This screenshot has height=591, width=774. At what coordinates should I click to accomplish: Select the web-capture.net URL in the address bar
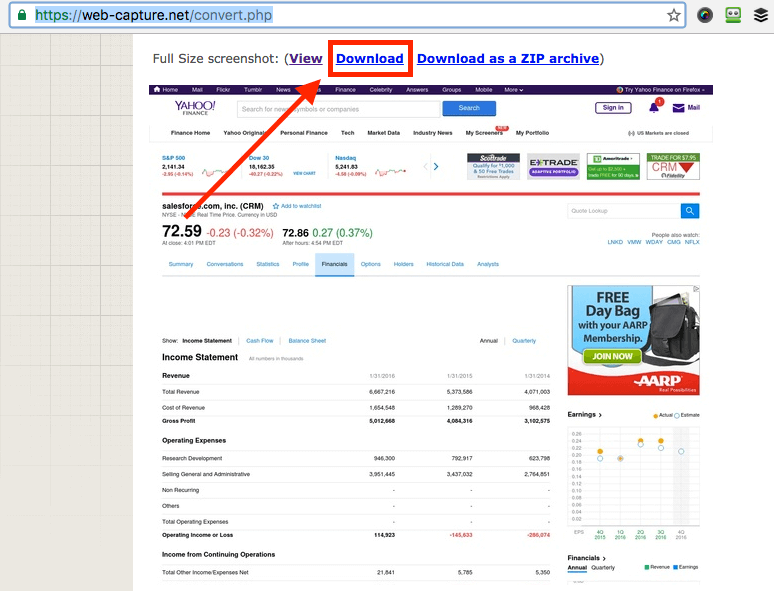153,15
